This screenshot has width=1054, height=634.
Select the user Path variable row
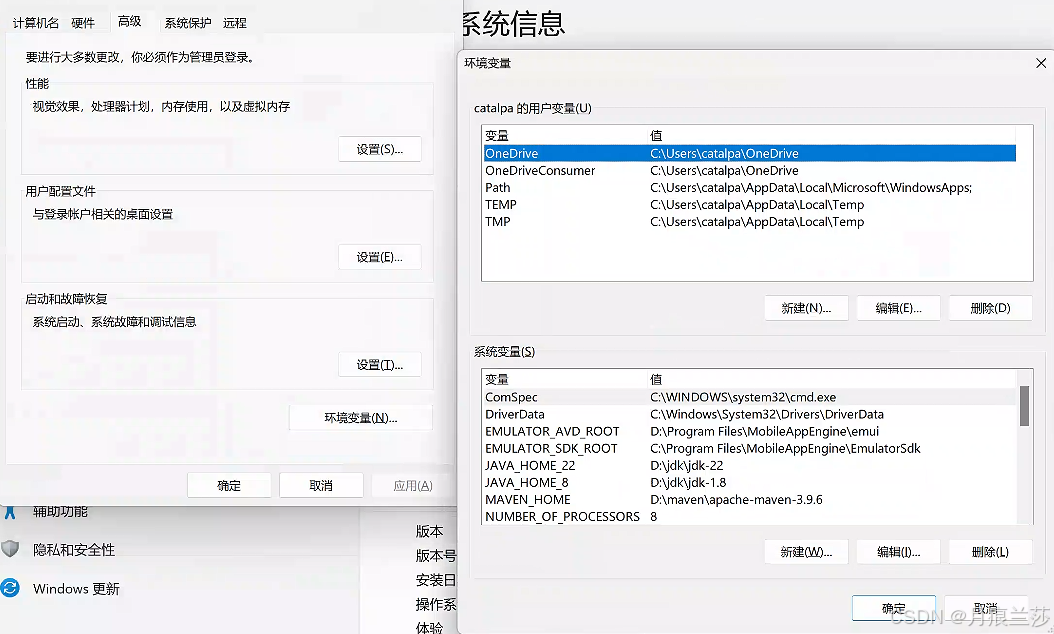749,188
